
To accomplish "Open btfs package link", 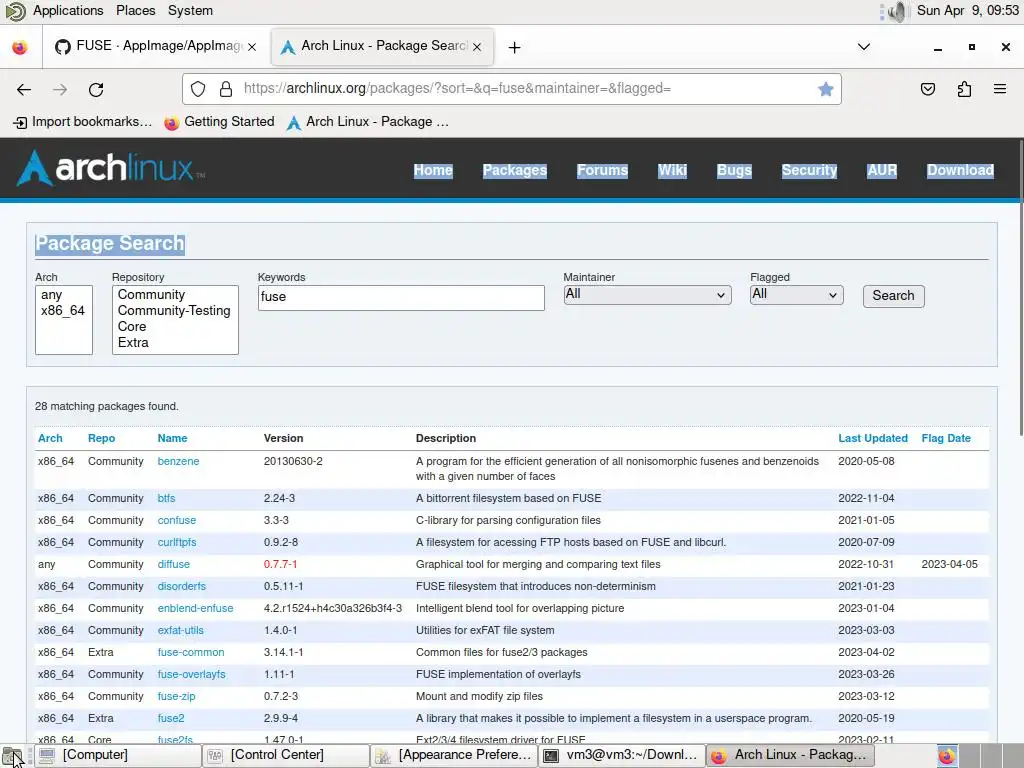I will [167, 498].
